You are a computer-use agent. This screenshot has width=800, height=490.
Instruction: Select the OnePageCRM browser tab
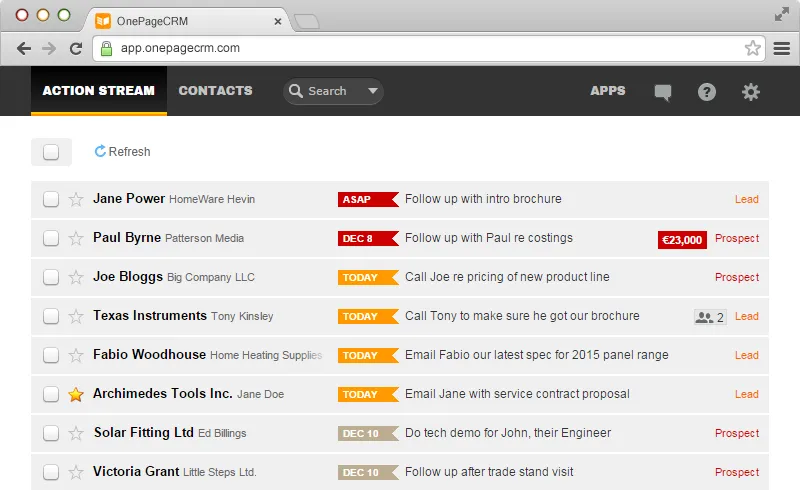click(189, 21)
